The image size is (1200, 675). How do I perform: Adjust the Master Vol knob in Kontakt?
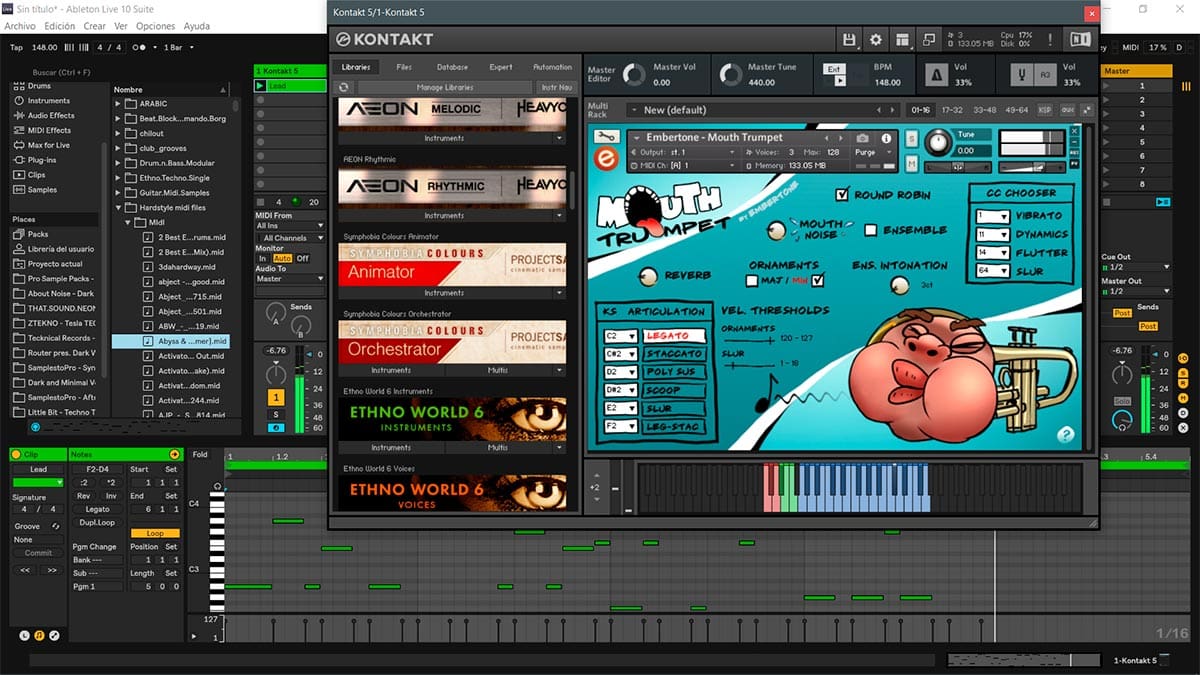(x=634, y=75)
